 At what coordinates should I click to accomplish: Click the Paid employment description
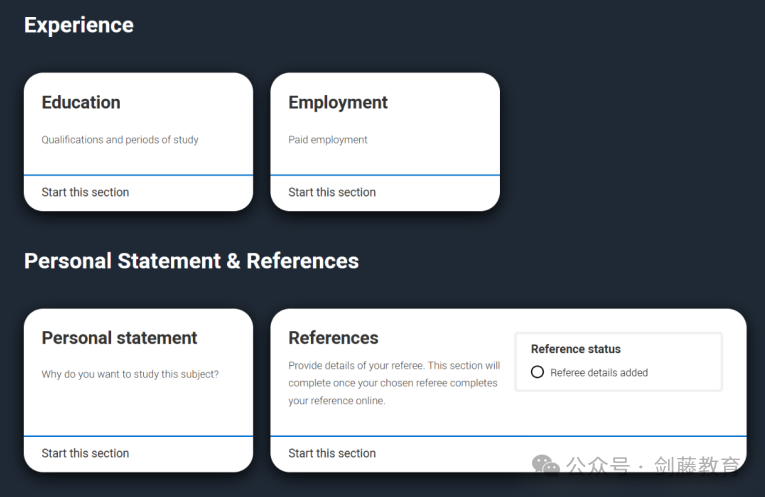pyautogui.click(x=328, y=140)
